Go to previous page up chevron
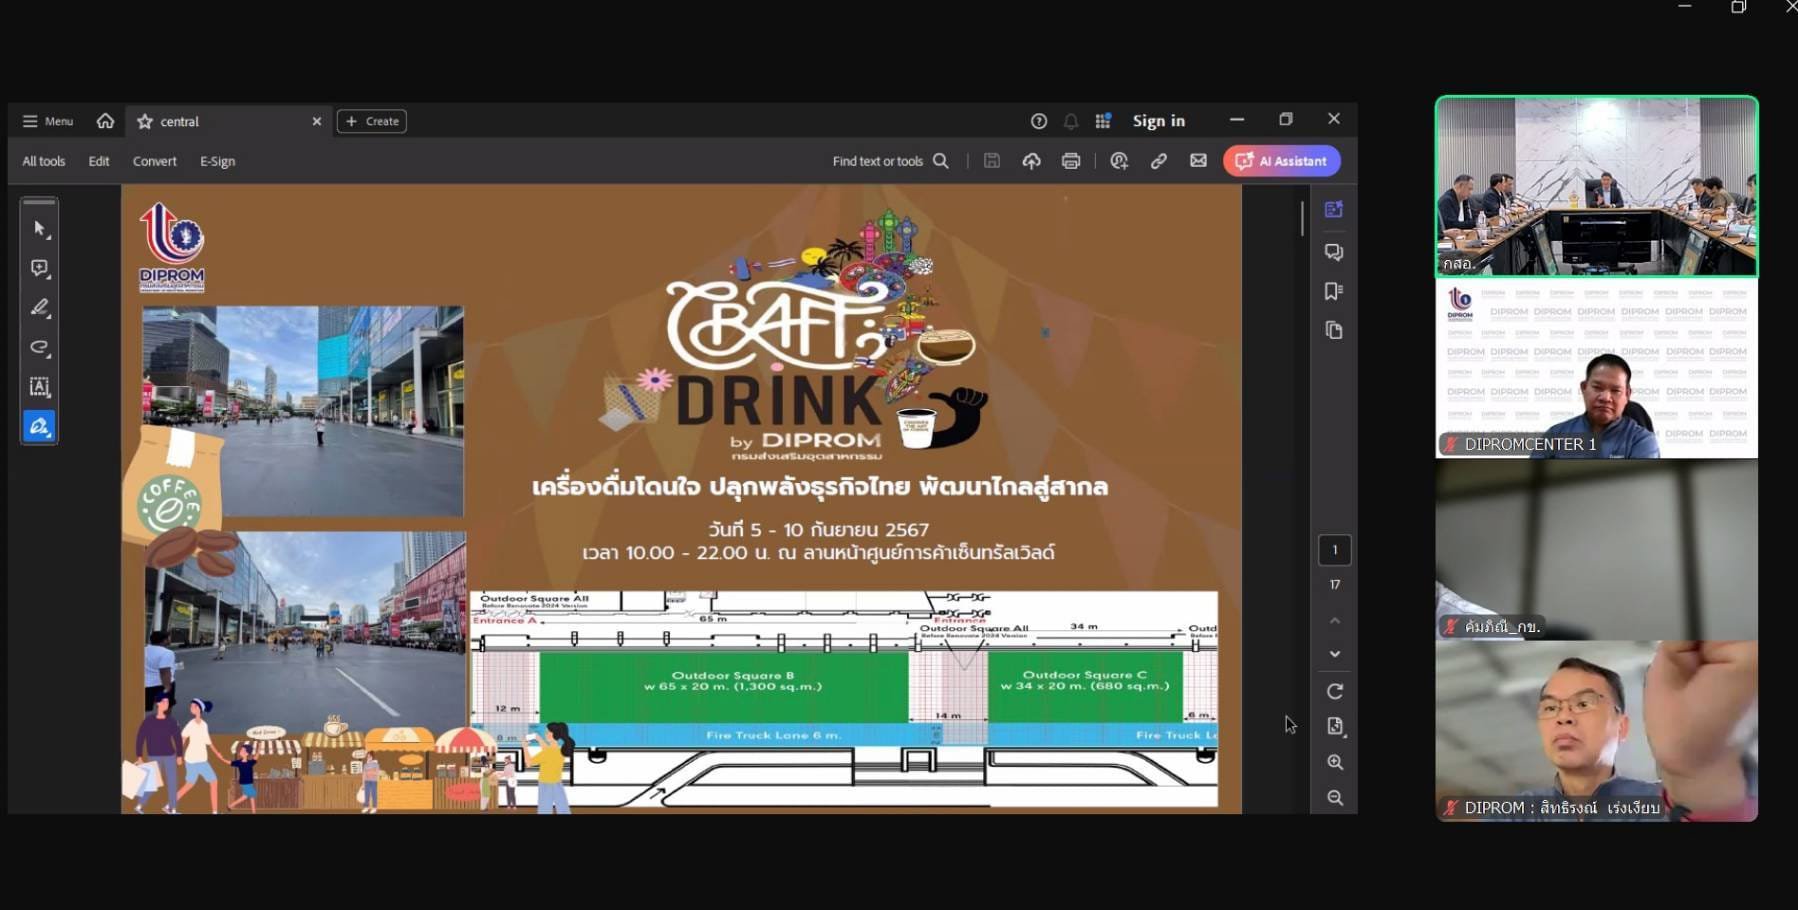1798x910 pixels. coord(1335,621)
